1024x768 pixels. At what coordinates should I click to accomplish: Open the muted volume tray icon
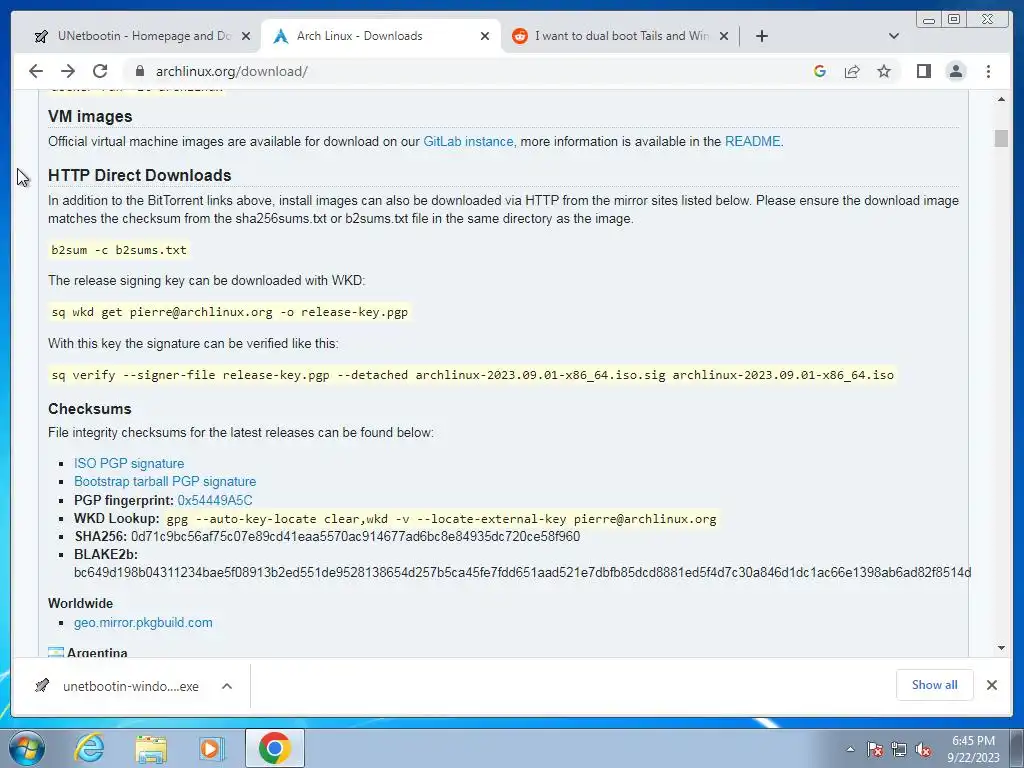pyautogui.click(x=923, y=749)
